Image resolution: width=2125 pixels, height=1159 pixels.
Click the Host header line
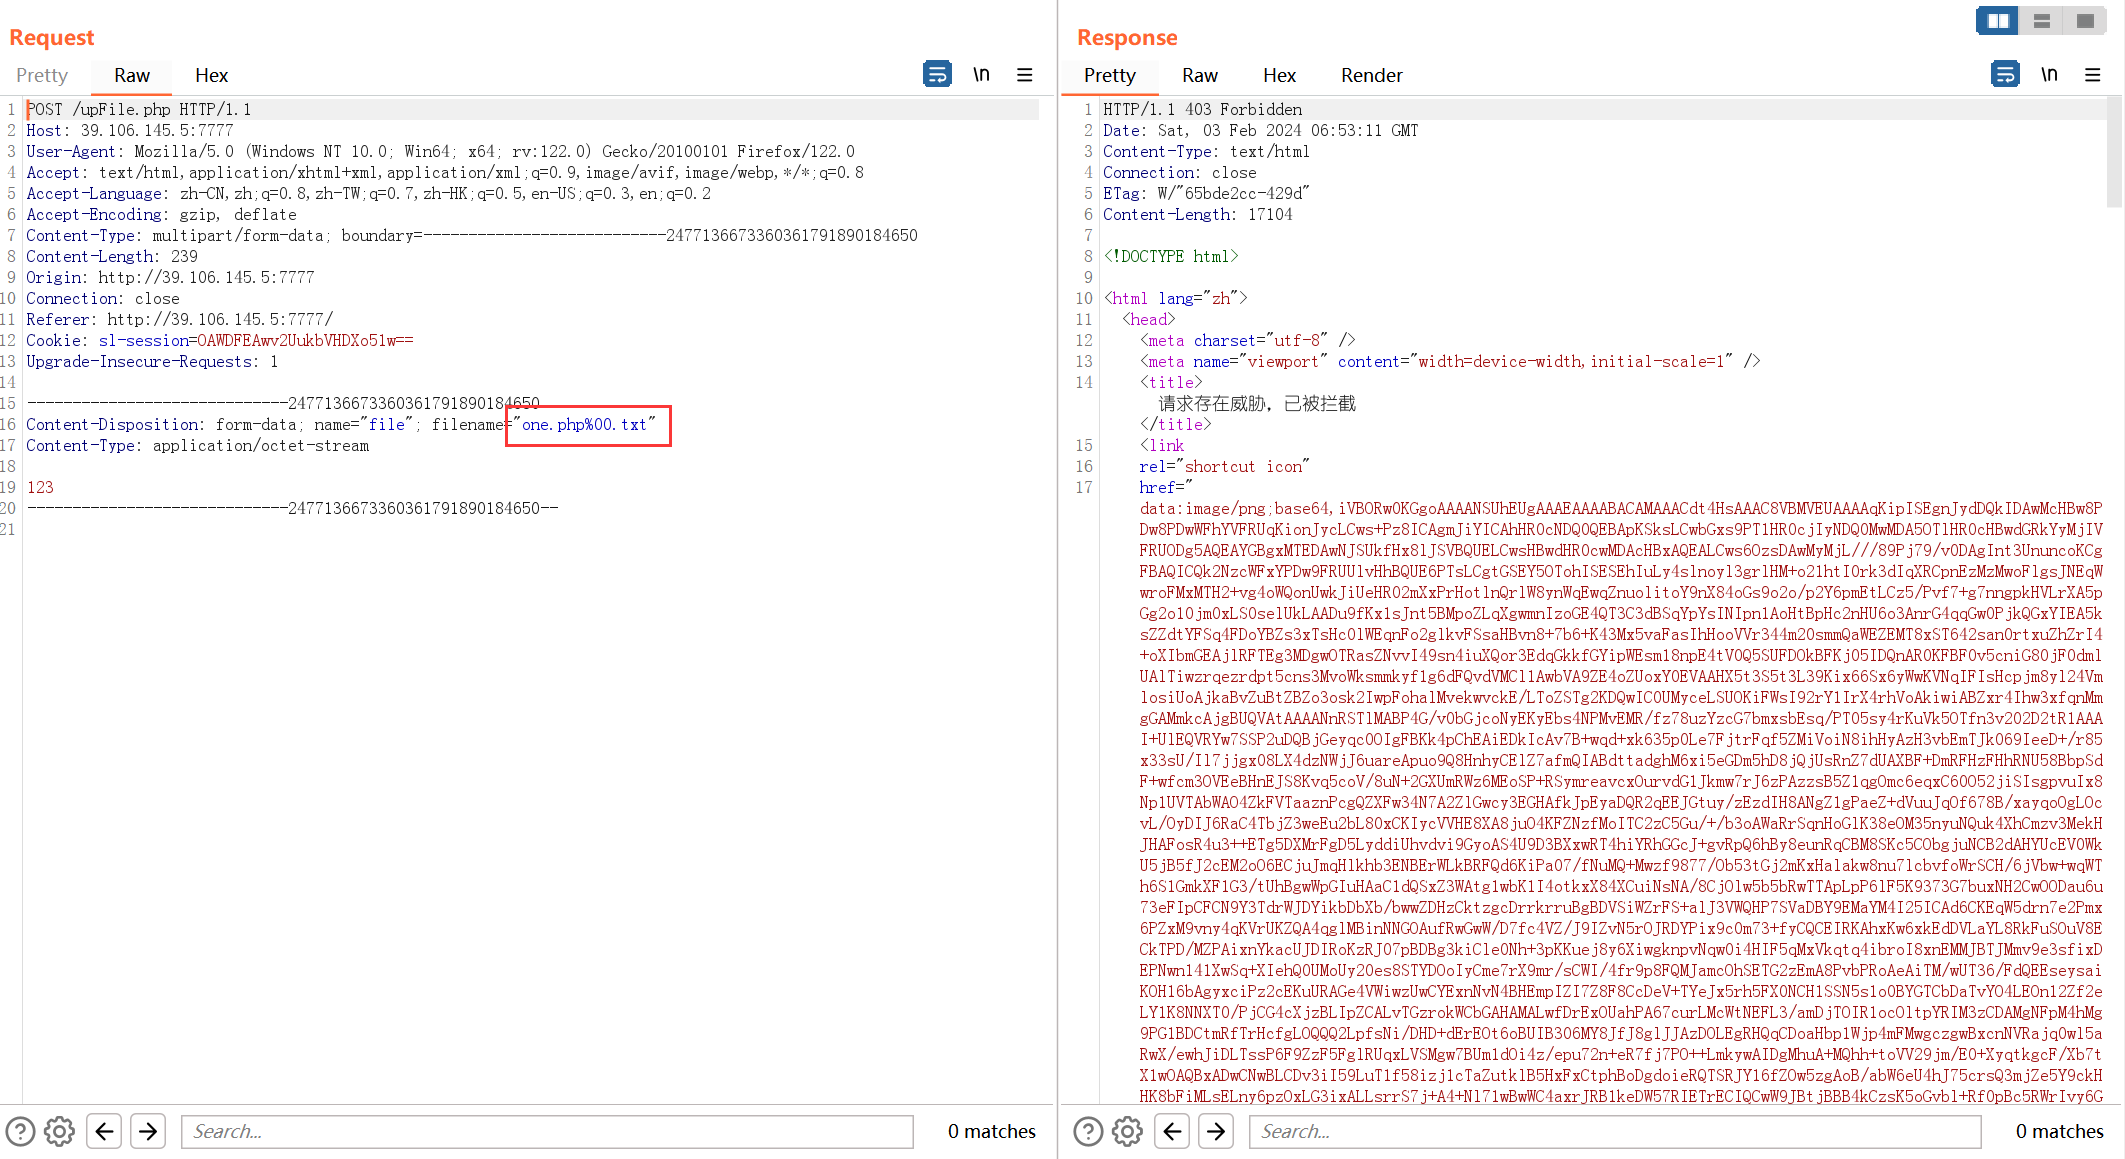[130, 130]
